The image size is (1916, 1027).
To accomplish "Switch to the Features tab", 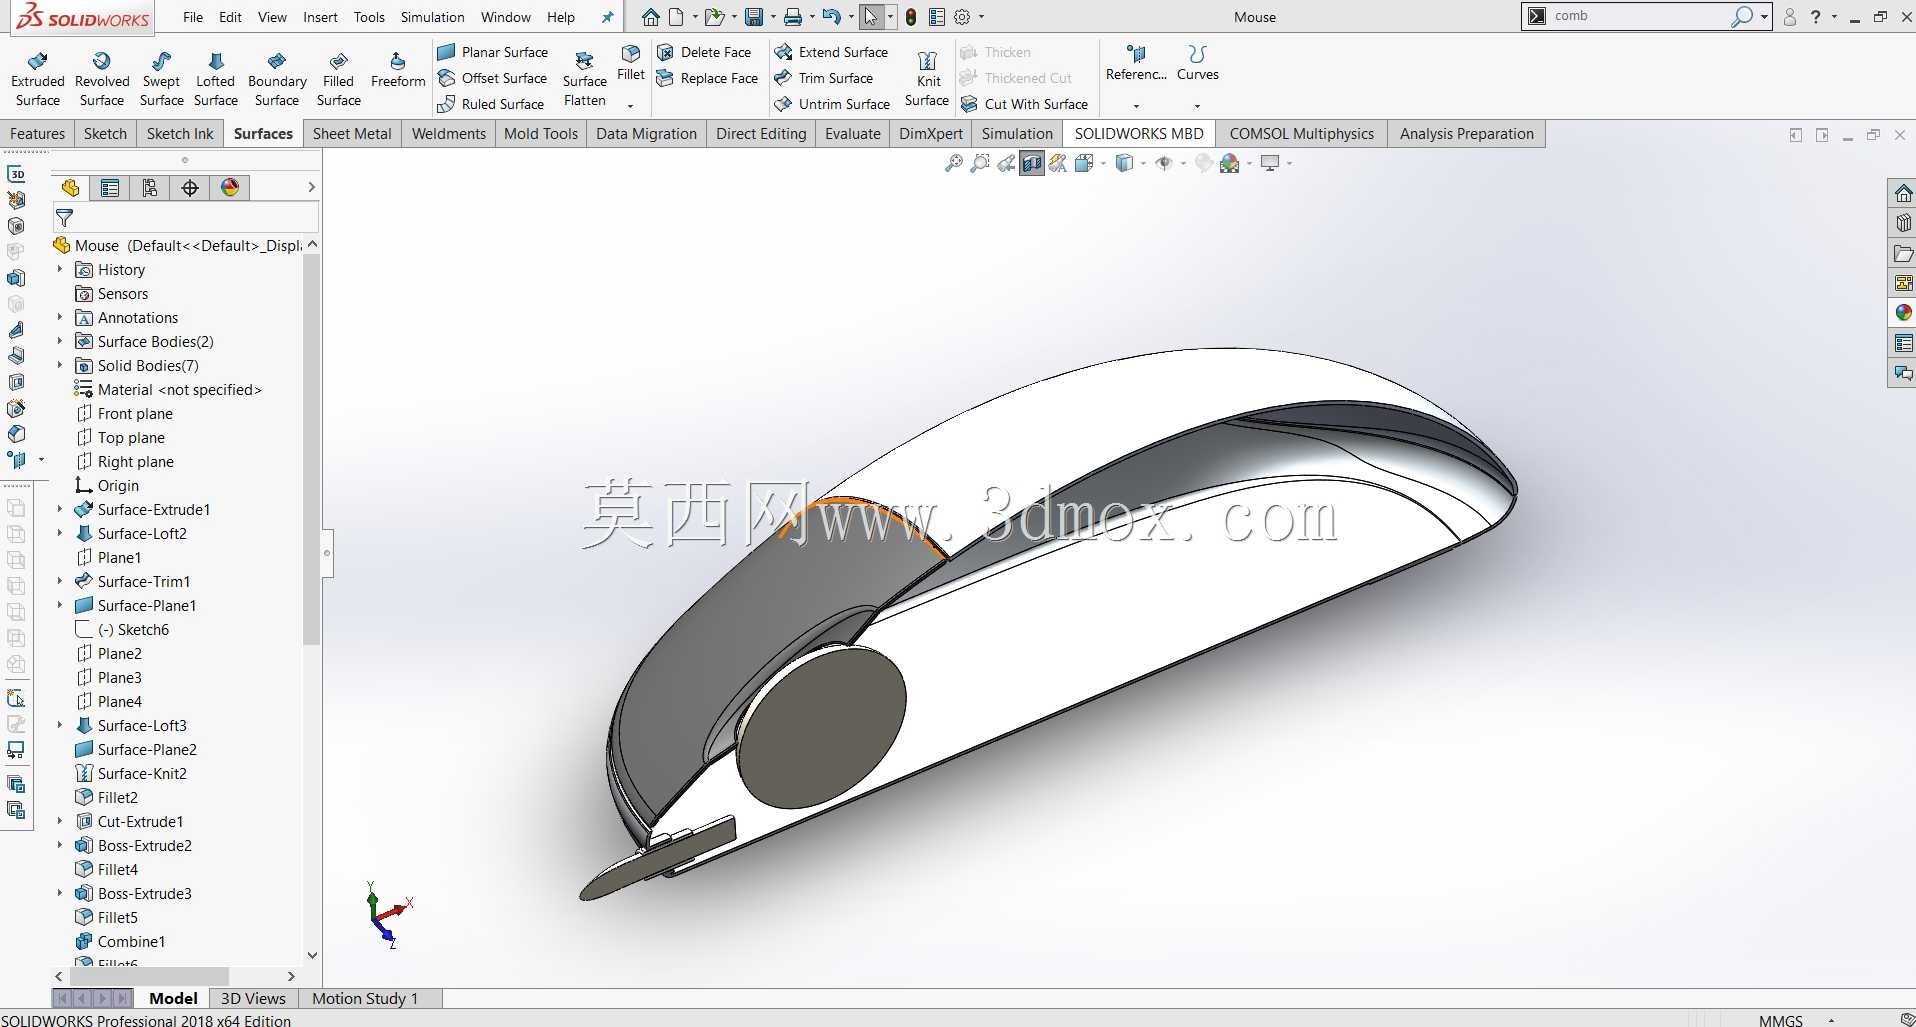I will pyautogui.click(x=37, y=134).
